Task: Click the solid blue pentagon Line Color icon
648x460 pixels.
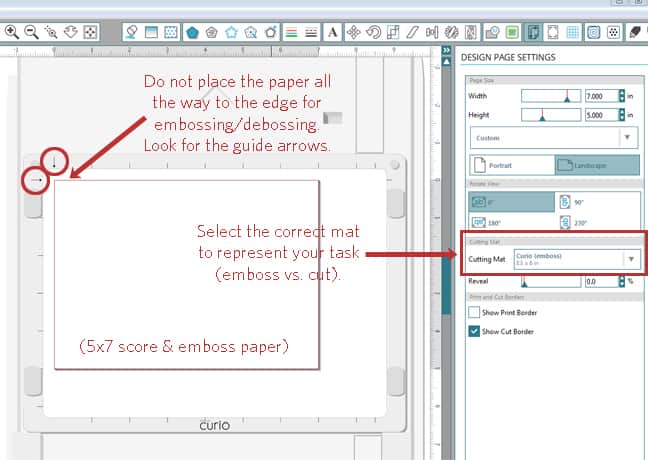Action: [192, 32]
